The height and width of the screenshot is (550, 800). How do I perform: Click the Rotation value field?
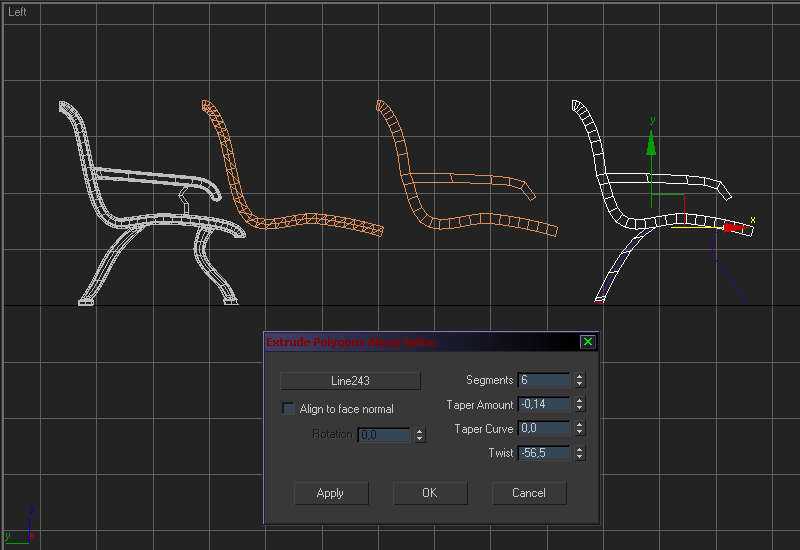click(383, 435)
